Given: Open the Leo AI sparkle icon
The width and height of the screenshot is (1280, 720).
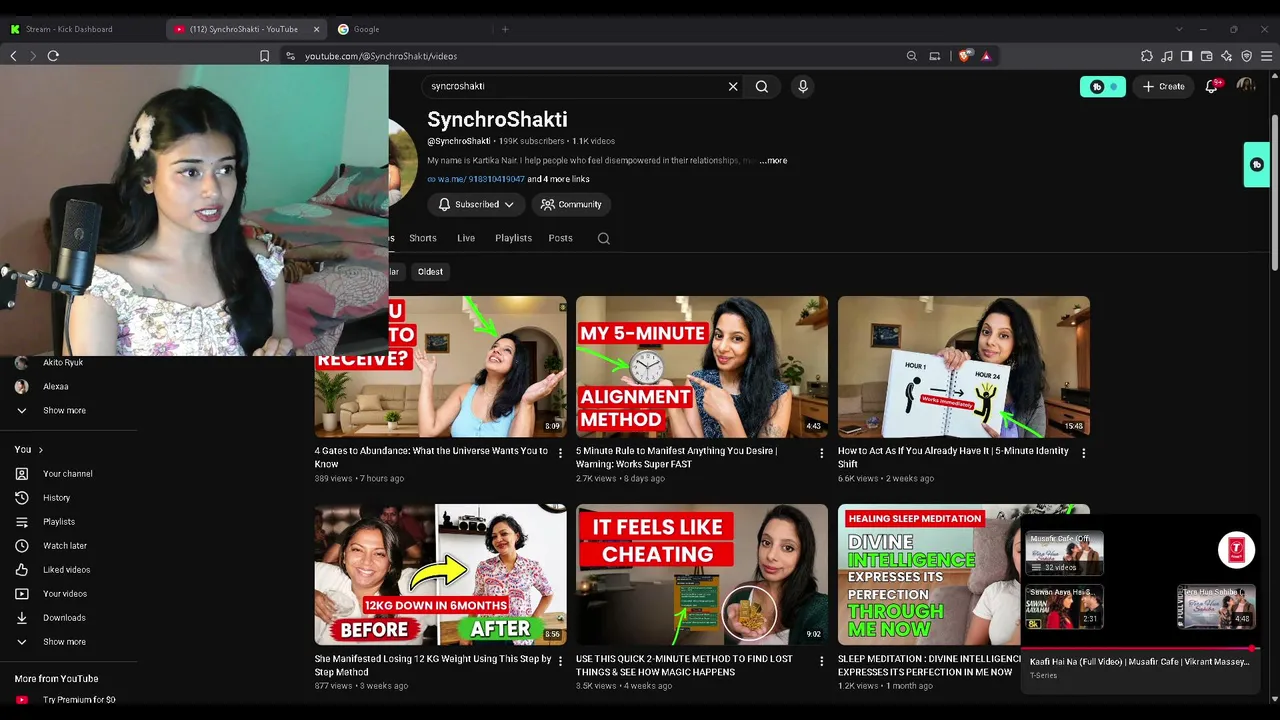Looking at the screenshot, I should click(1226, 56).
